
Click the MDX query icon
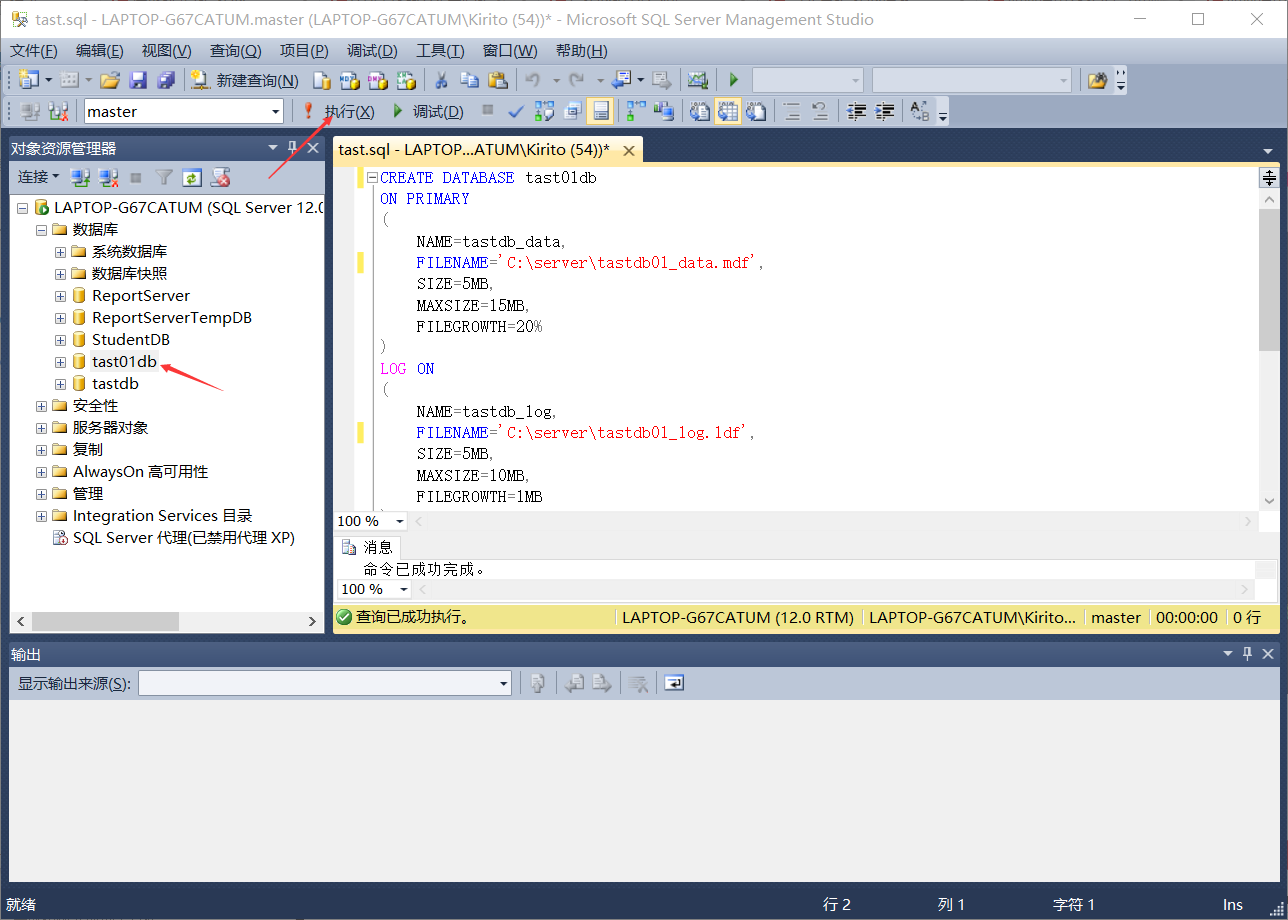350,80
